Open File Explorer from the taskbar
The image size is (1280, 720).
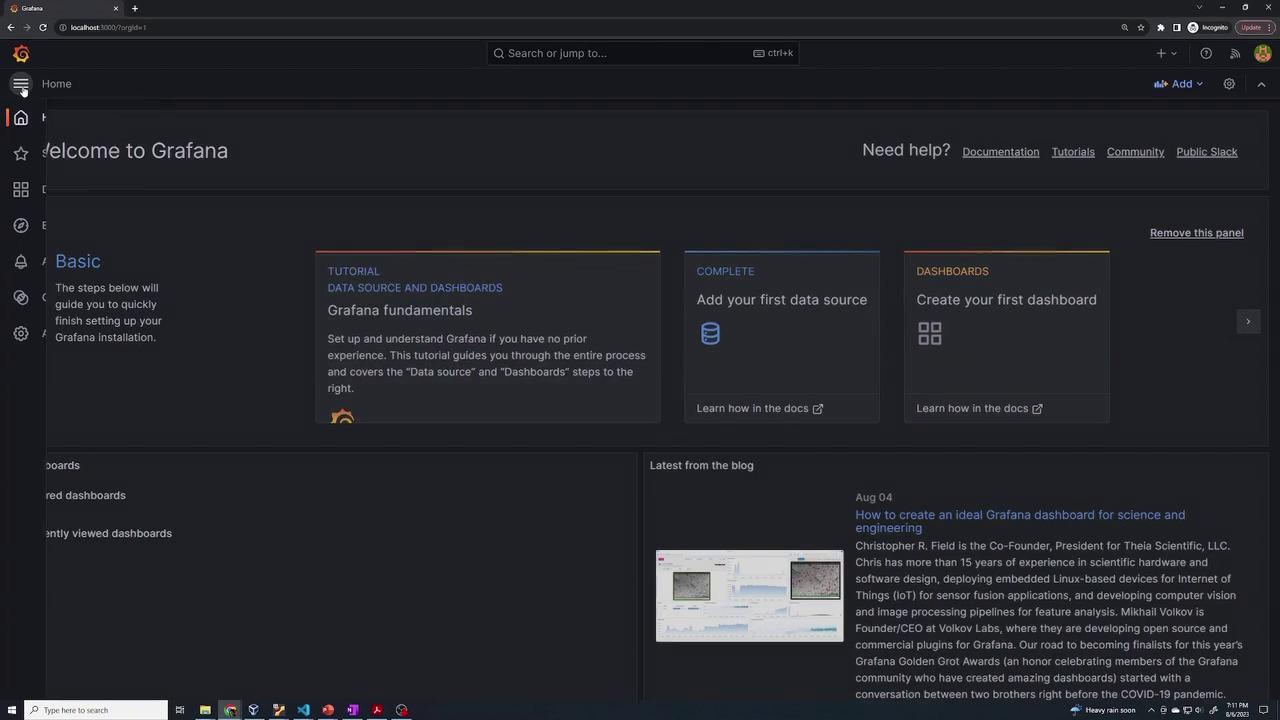tap(205, 710)
